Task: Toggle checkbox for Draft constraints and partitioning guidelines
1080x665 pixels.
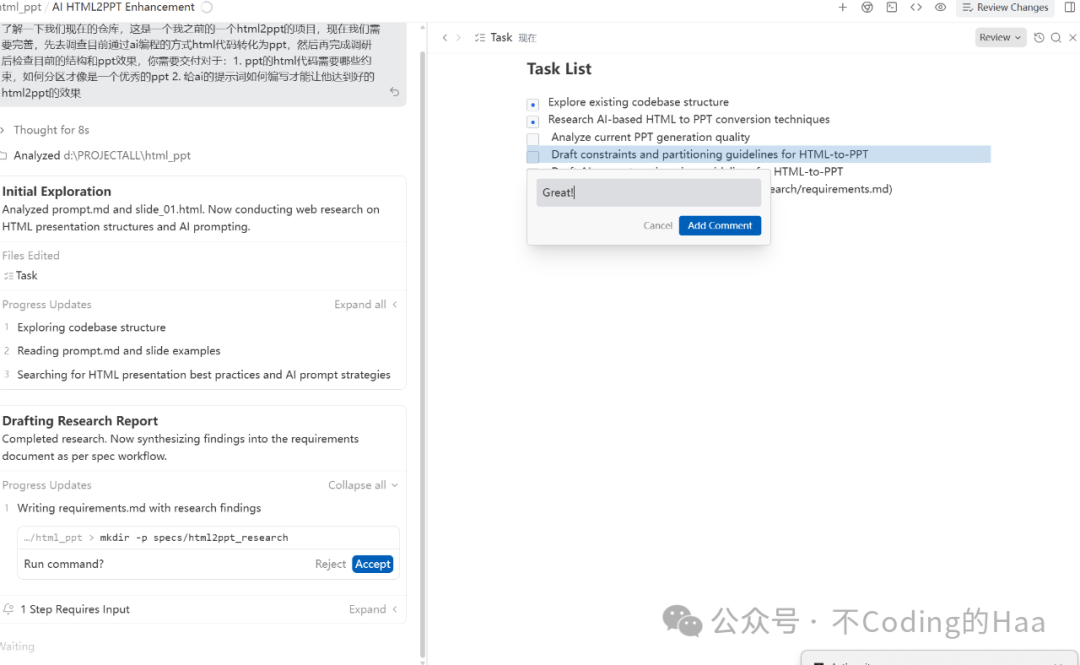Action: coord(532,156)
